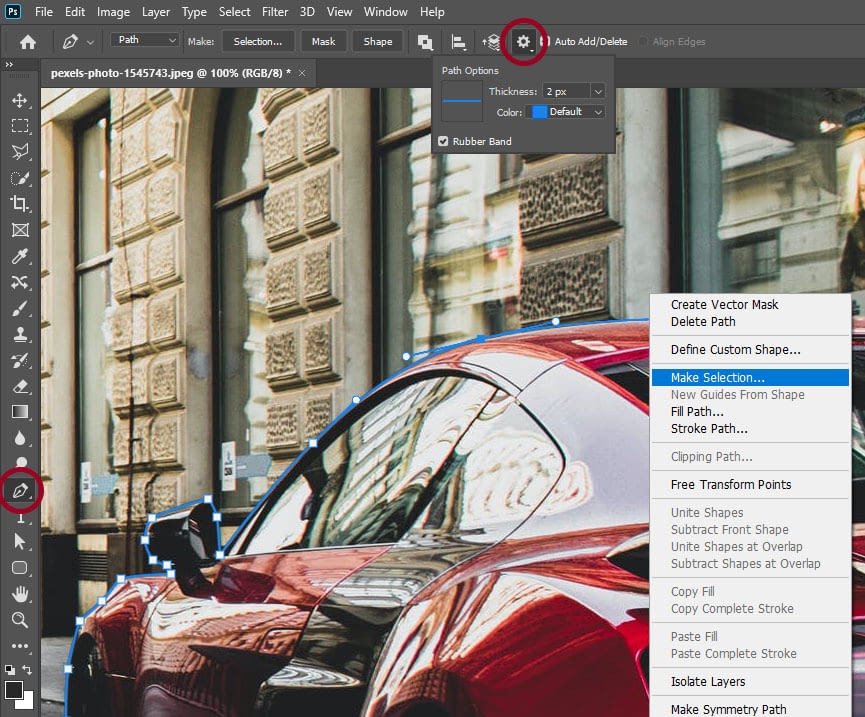Toggle Auto Add/Delete
Image resolution: width=865 pixels, height=717 pixels.
coord(543,41)
